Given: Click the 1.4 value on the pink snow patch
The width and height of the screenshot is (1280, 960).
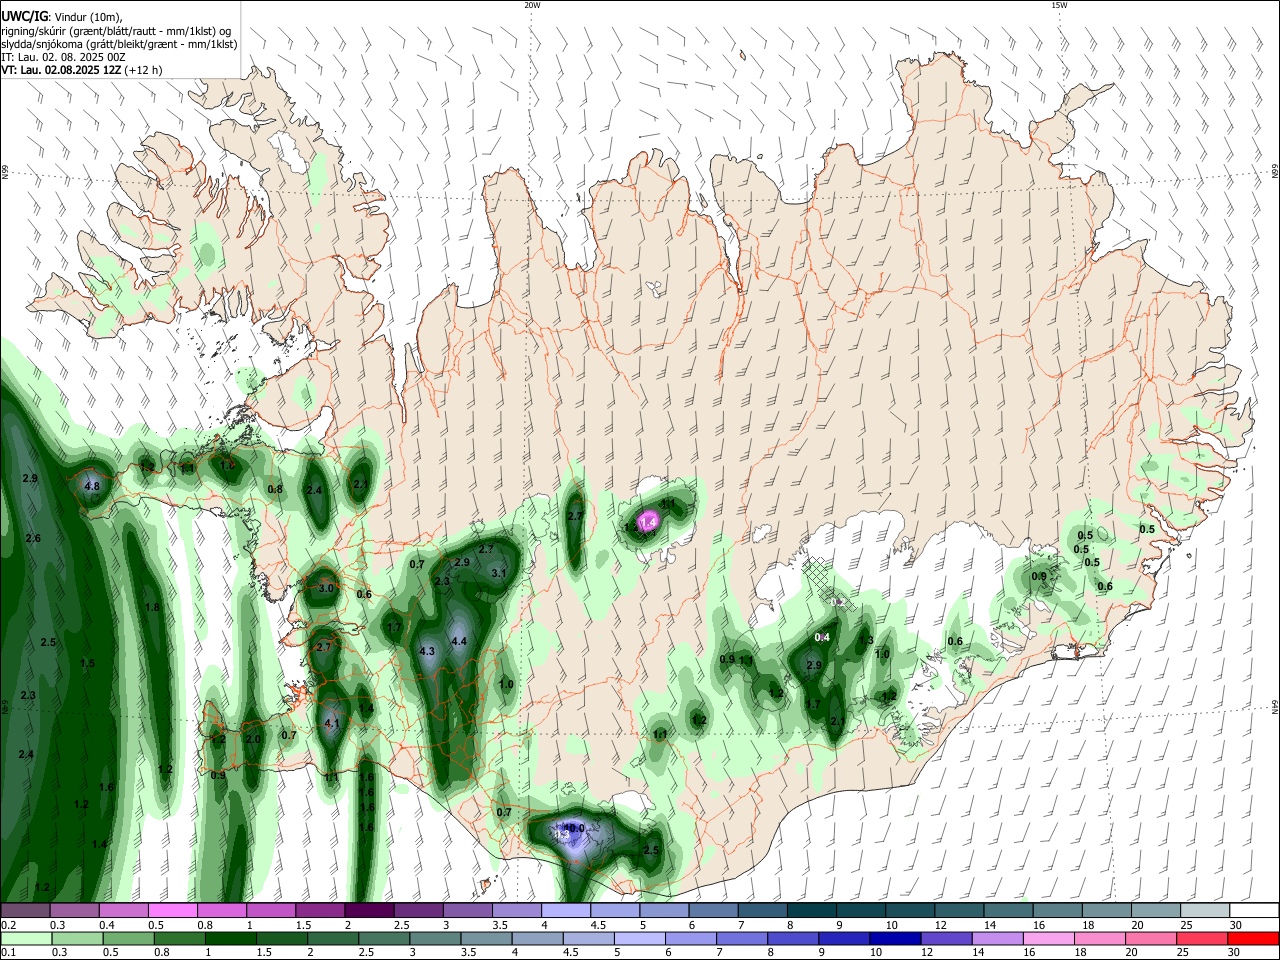Looking at the screenshot, I should coord(648,522).
